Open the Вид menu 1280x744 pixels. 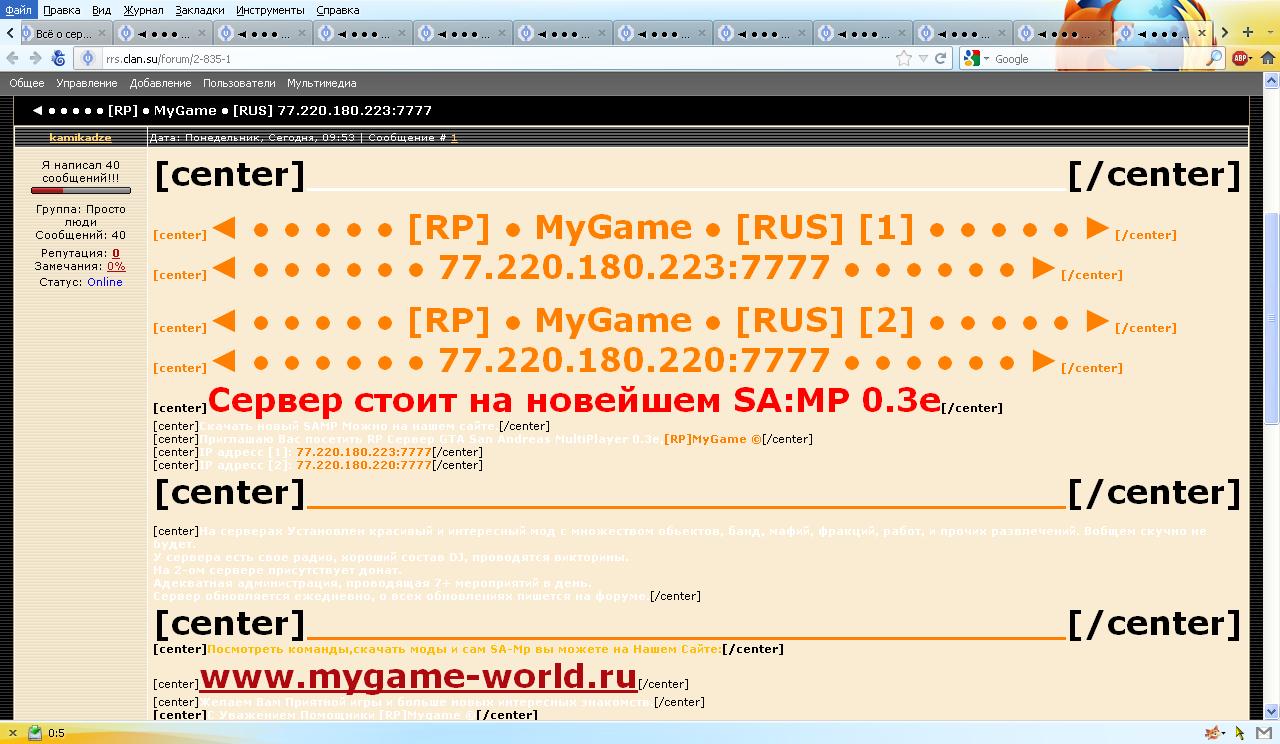point(101,9)
